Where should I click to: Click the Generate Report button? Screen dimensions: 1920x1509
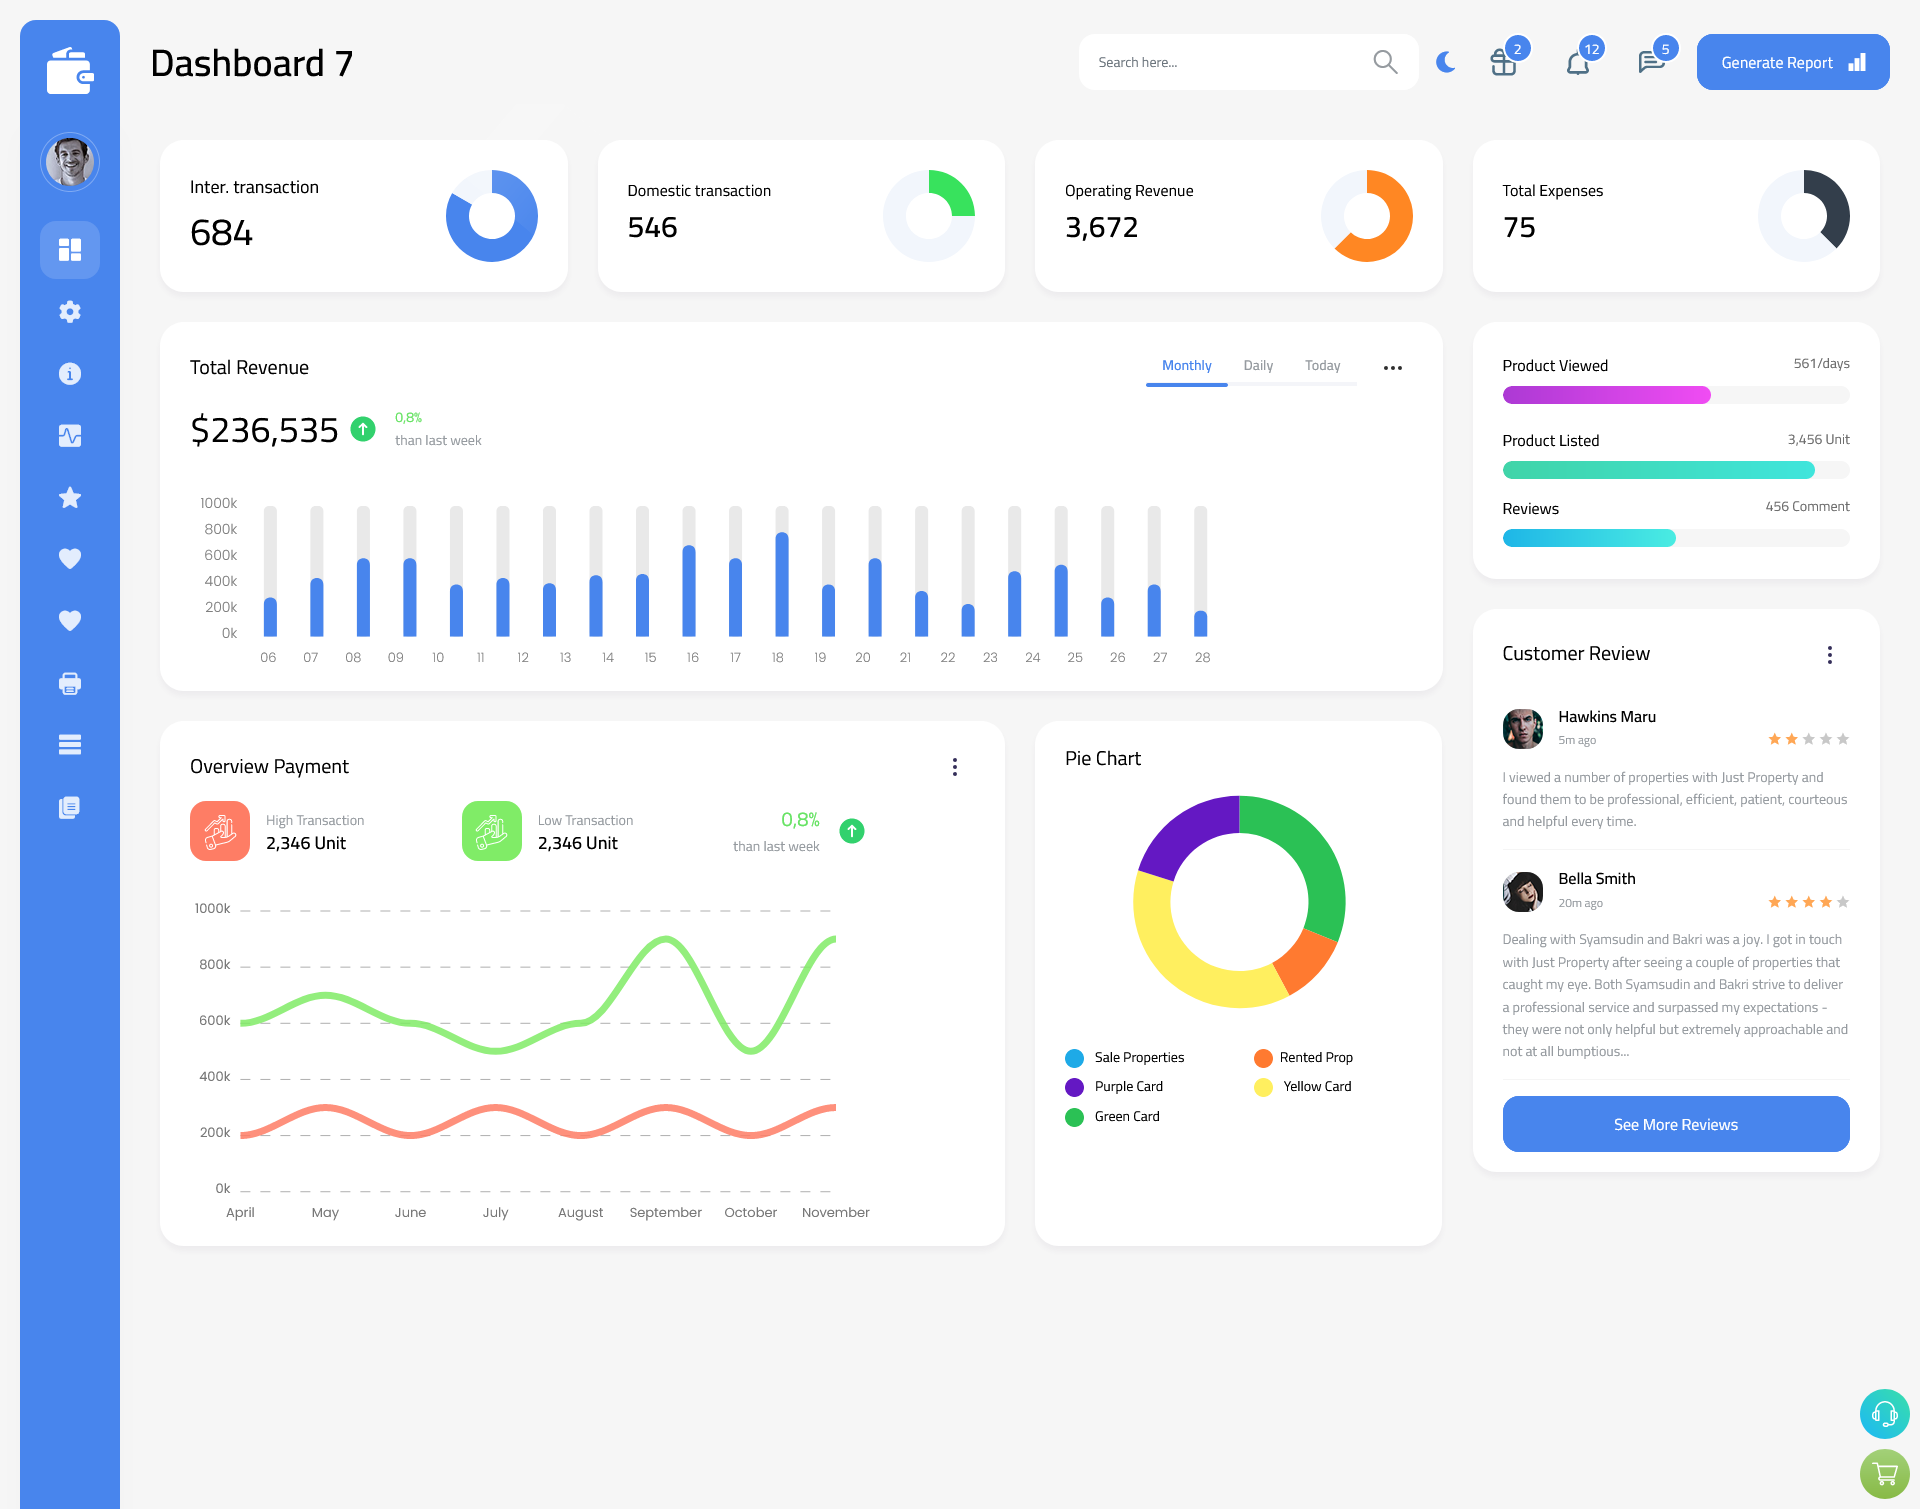[1791, 61]
